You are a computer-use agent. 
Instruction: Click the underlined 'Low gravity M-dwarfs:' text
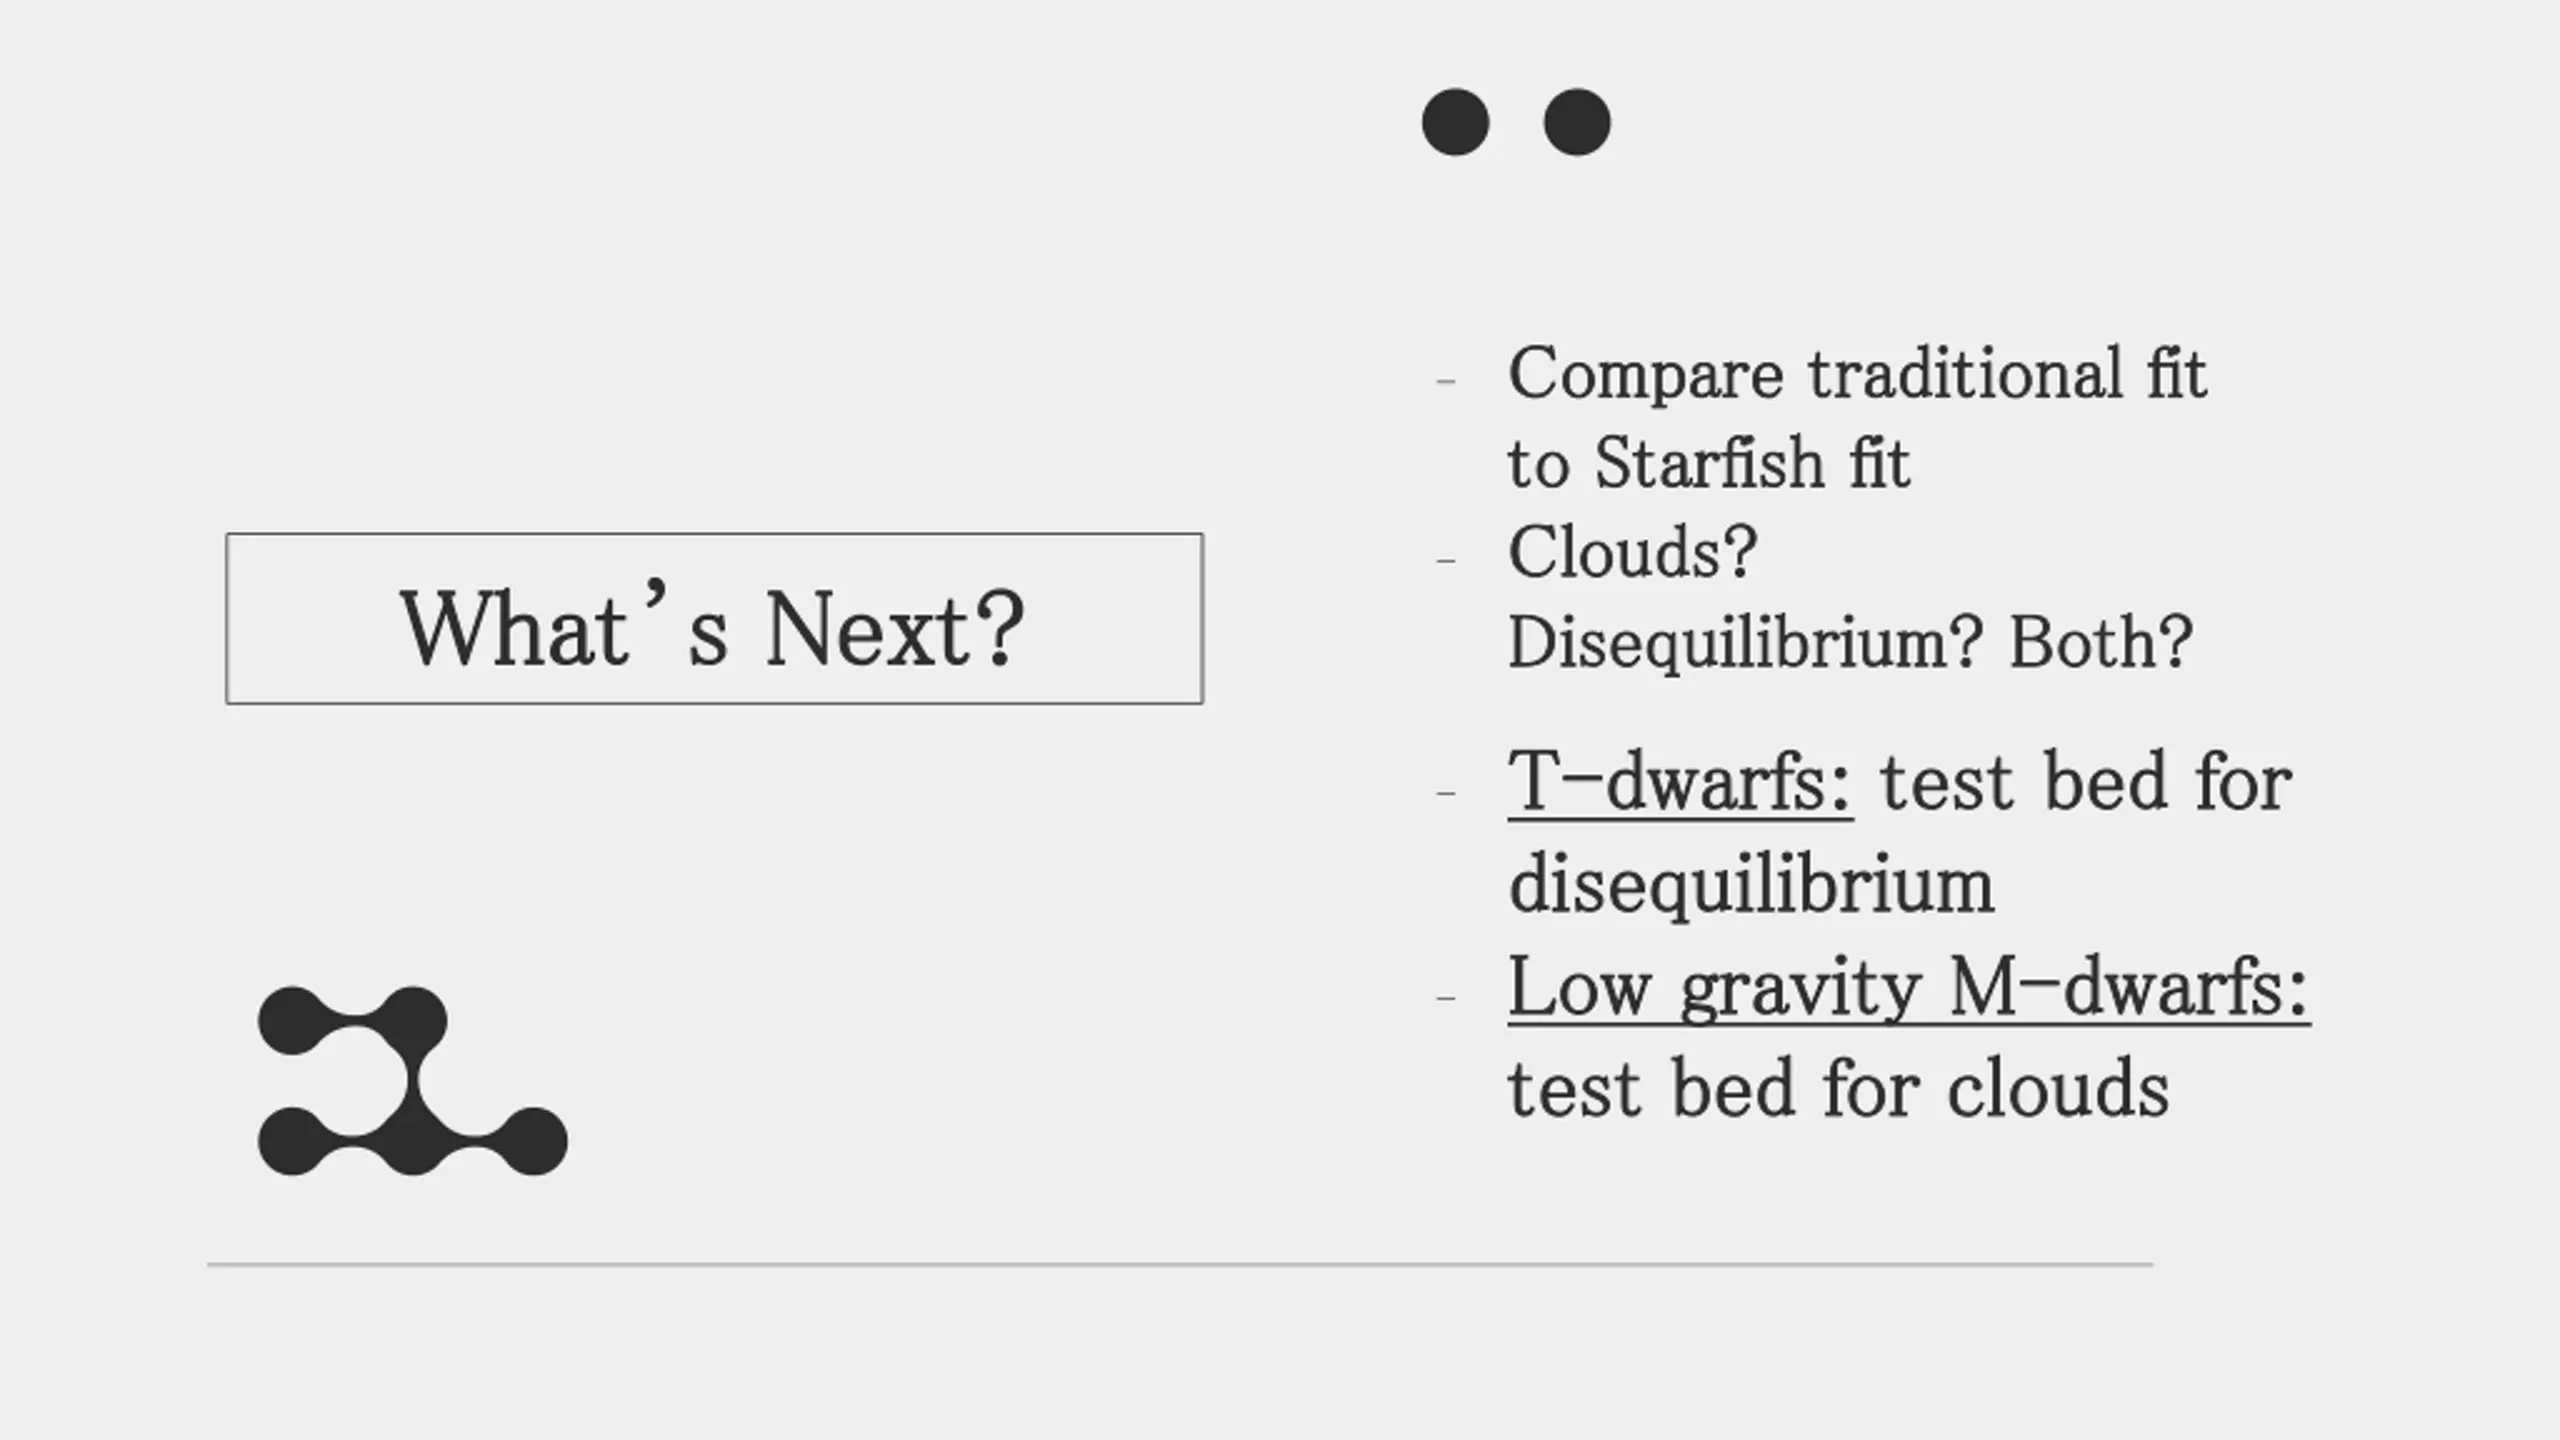pos(1909,988)
